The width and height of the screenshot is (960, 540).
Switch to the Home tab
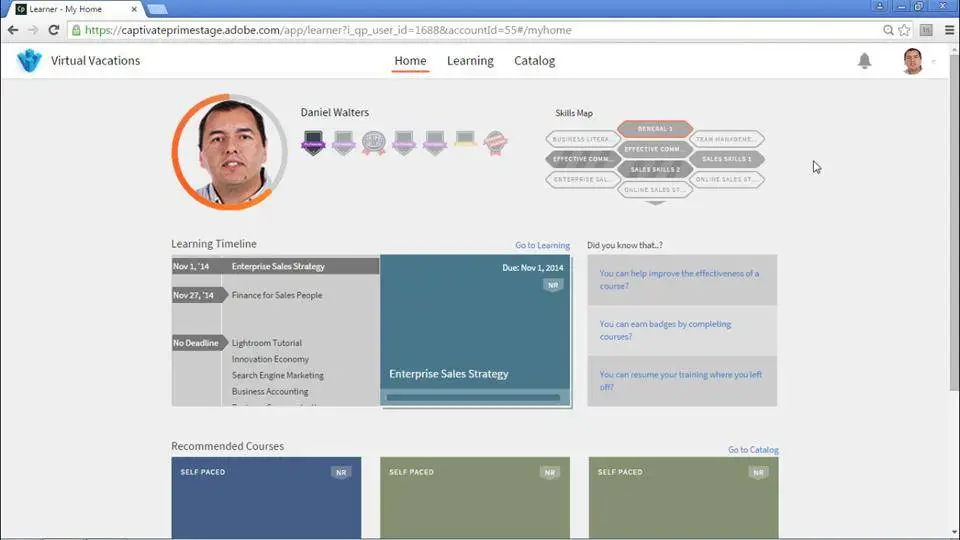click(x=410, y=61)
